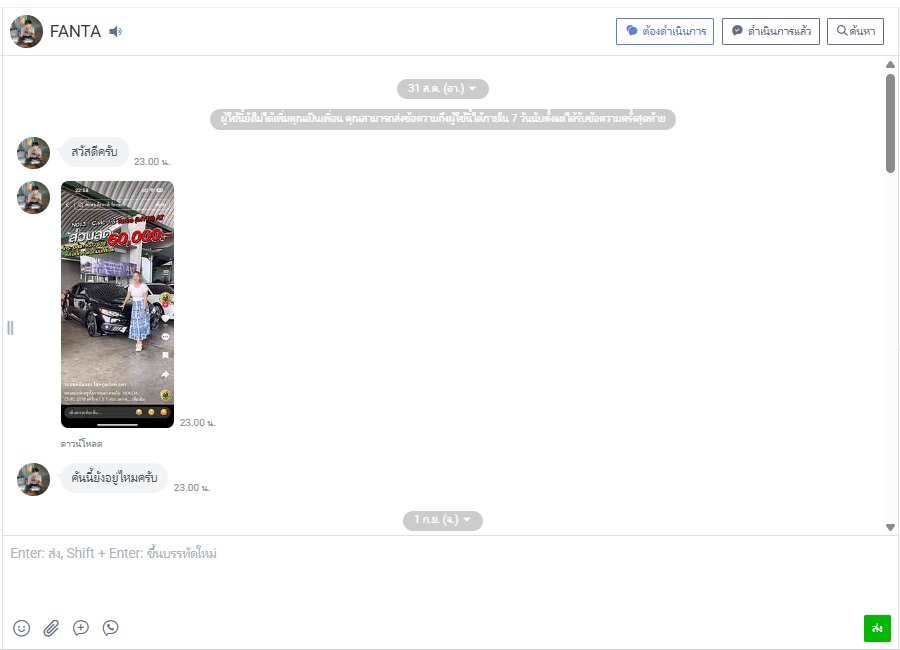
Task: Open the car advertisement image thumbnail
Action: coord(117,304)
